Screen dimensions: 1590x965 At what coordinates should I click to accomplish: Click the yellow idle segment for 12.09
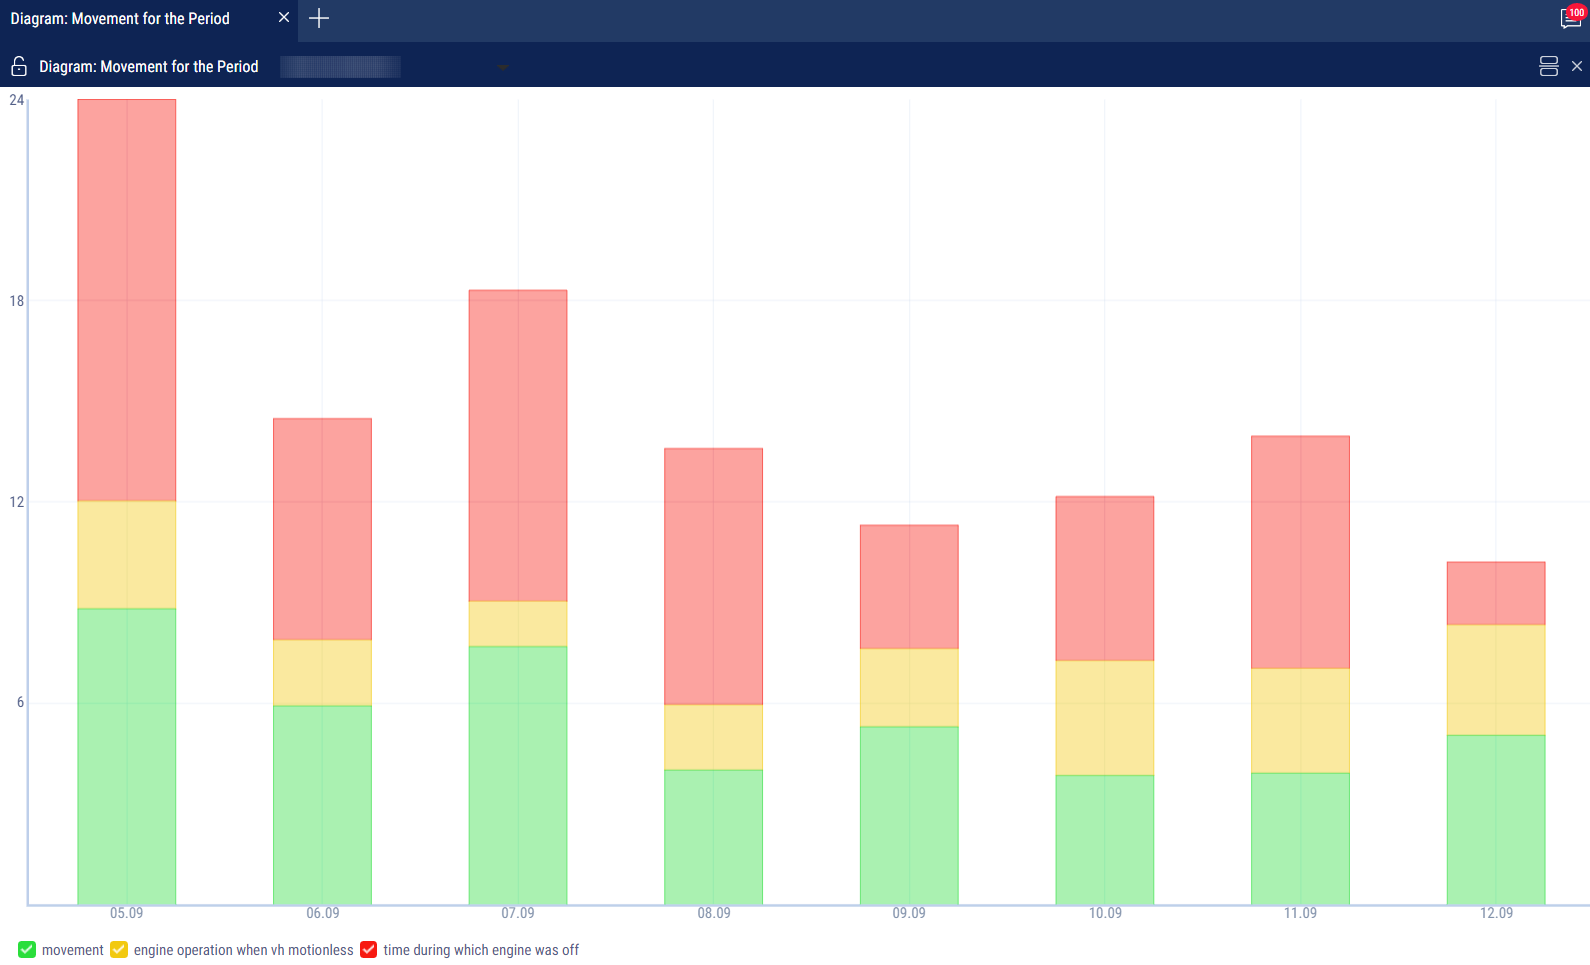[1496, 680]
